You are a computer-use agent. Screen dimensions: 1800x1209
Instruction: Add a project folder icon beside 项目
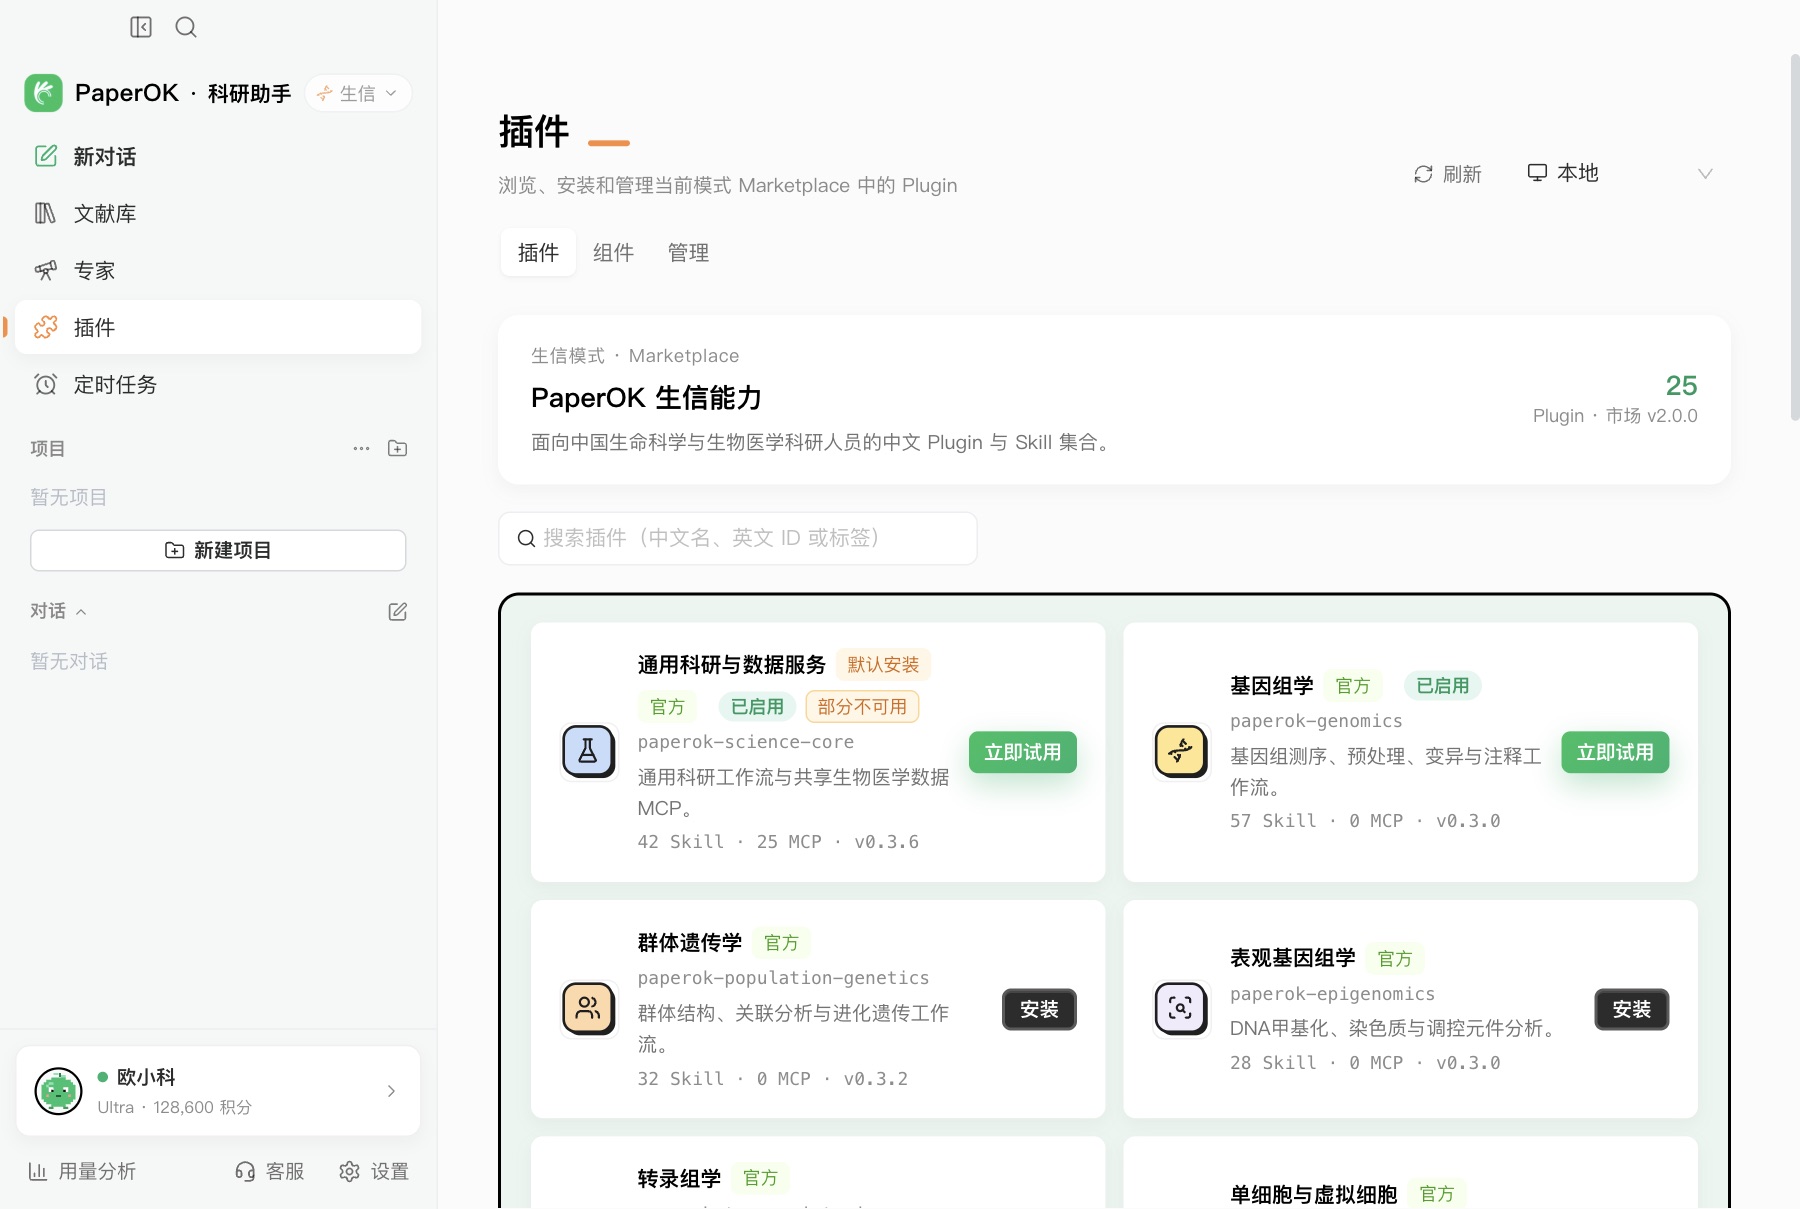(397, 448)
